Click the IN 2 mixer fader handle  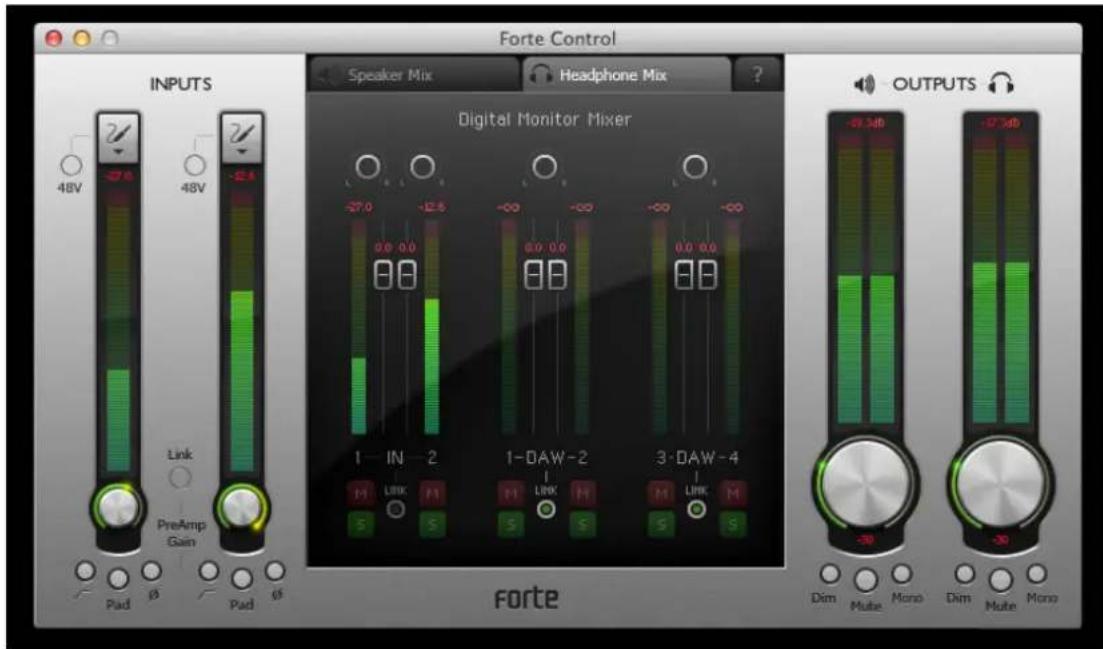[x=406, y=274]
